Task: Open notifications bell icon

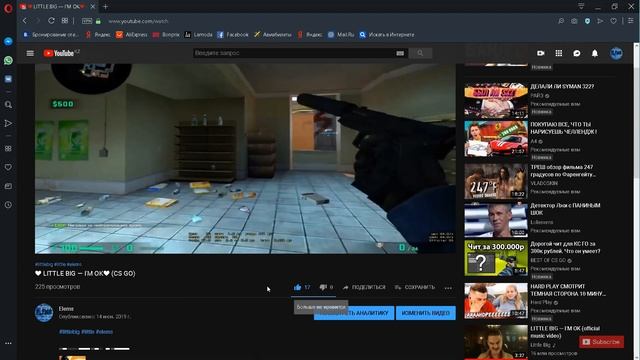Action: 595,53
